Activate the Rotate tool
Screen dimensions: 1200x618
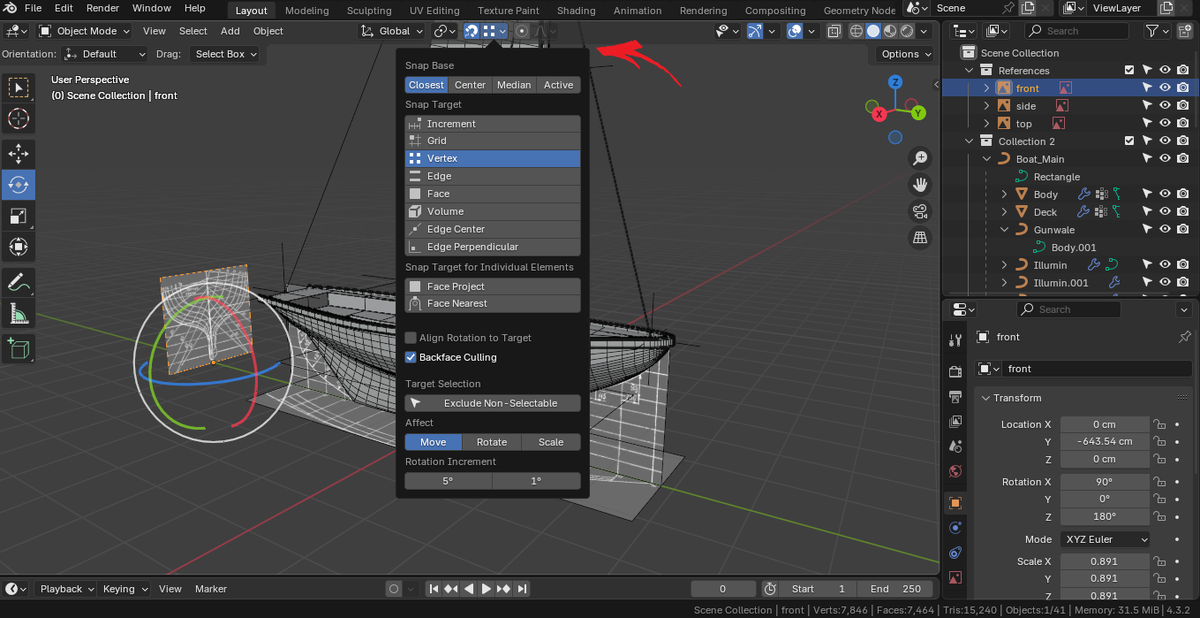pyautogui.click(x=18, y=185)
